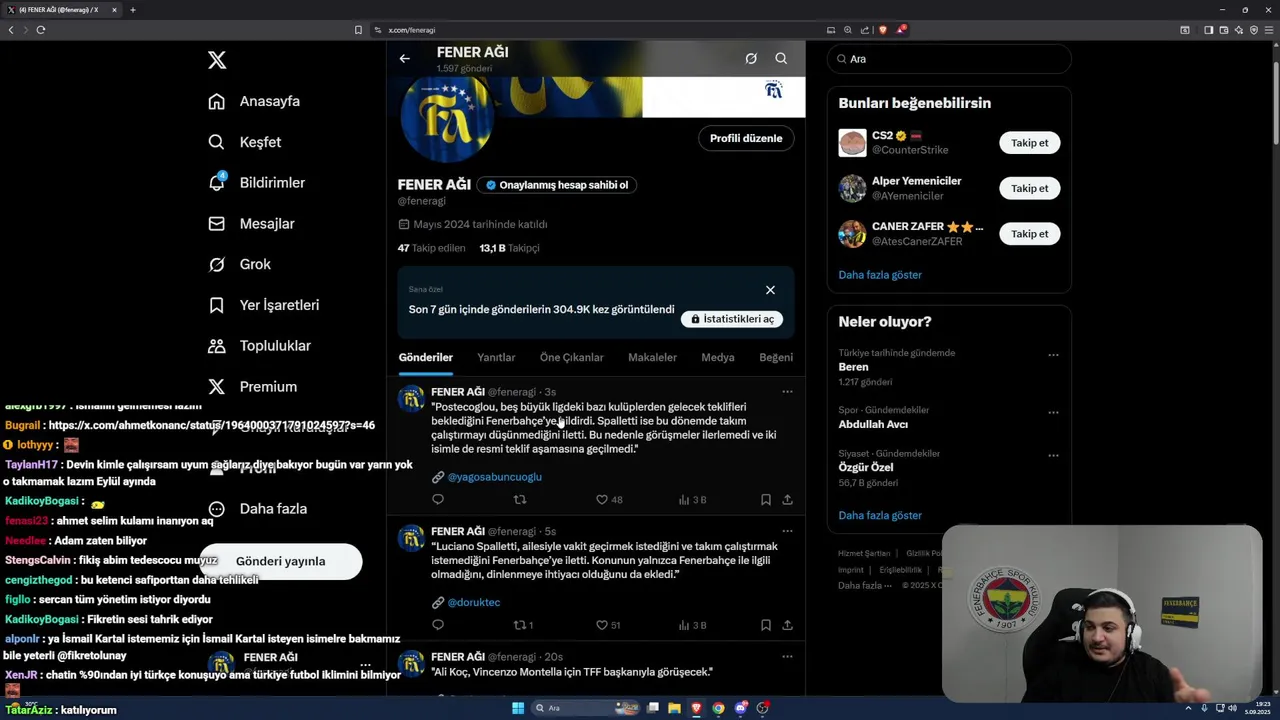Click the bookmark icon in address bar

[358, 30]
